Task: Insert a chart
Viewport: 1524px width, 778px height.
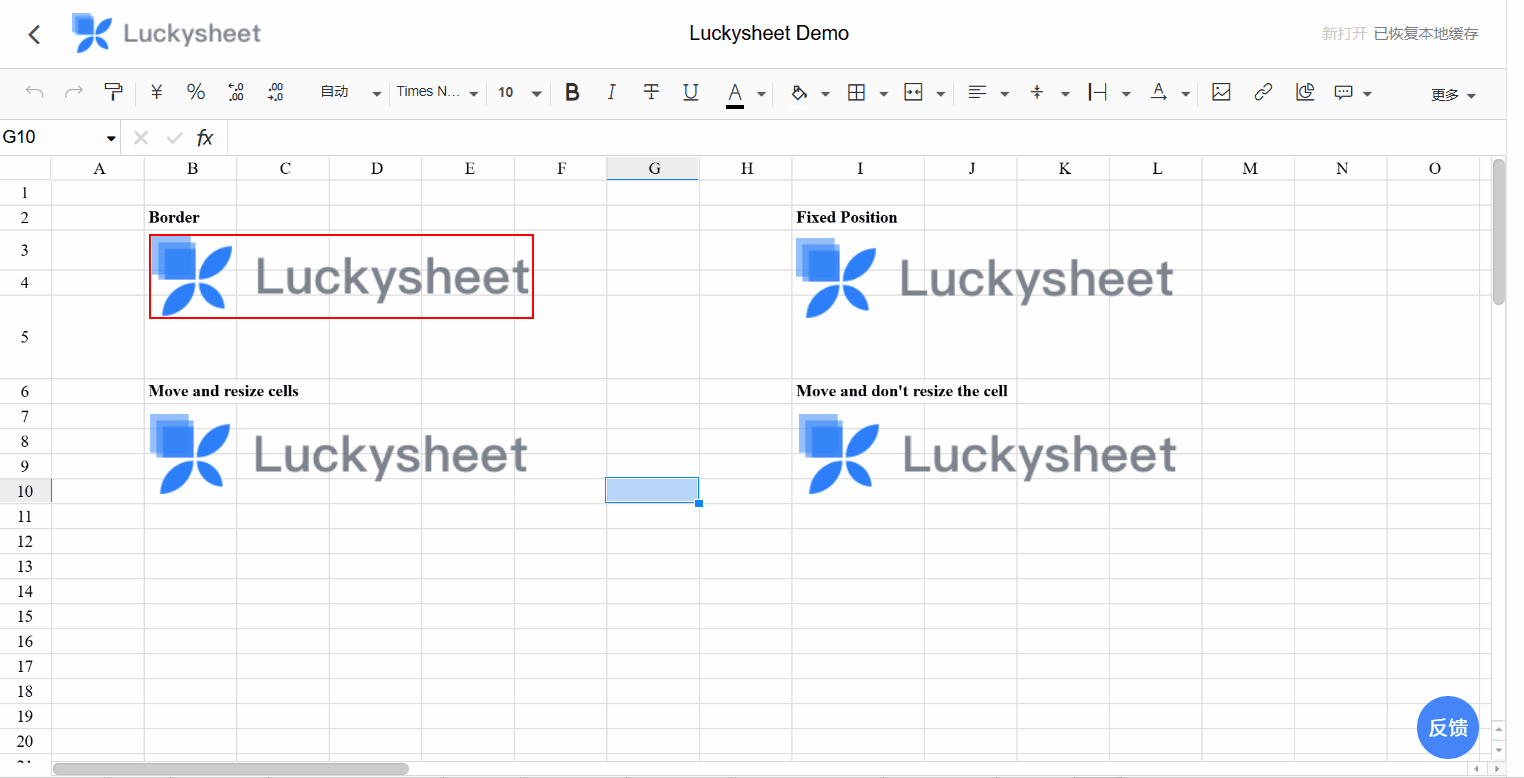Action: 1305,93
